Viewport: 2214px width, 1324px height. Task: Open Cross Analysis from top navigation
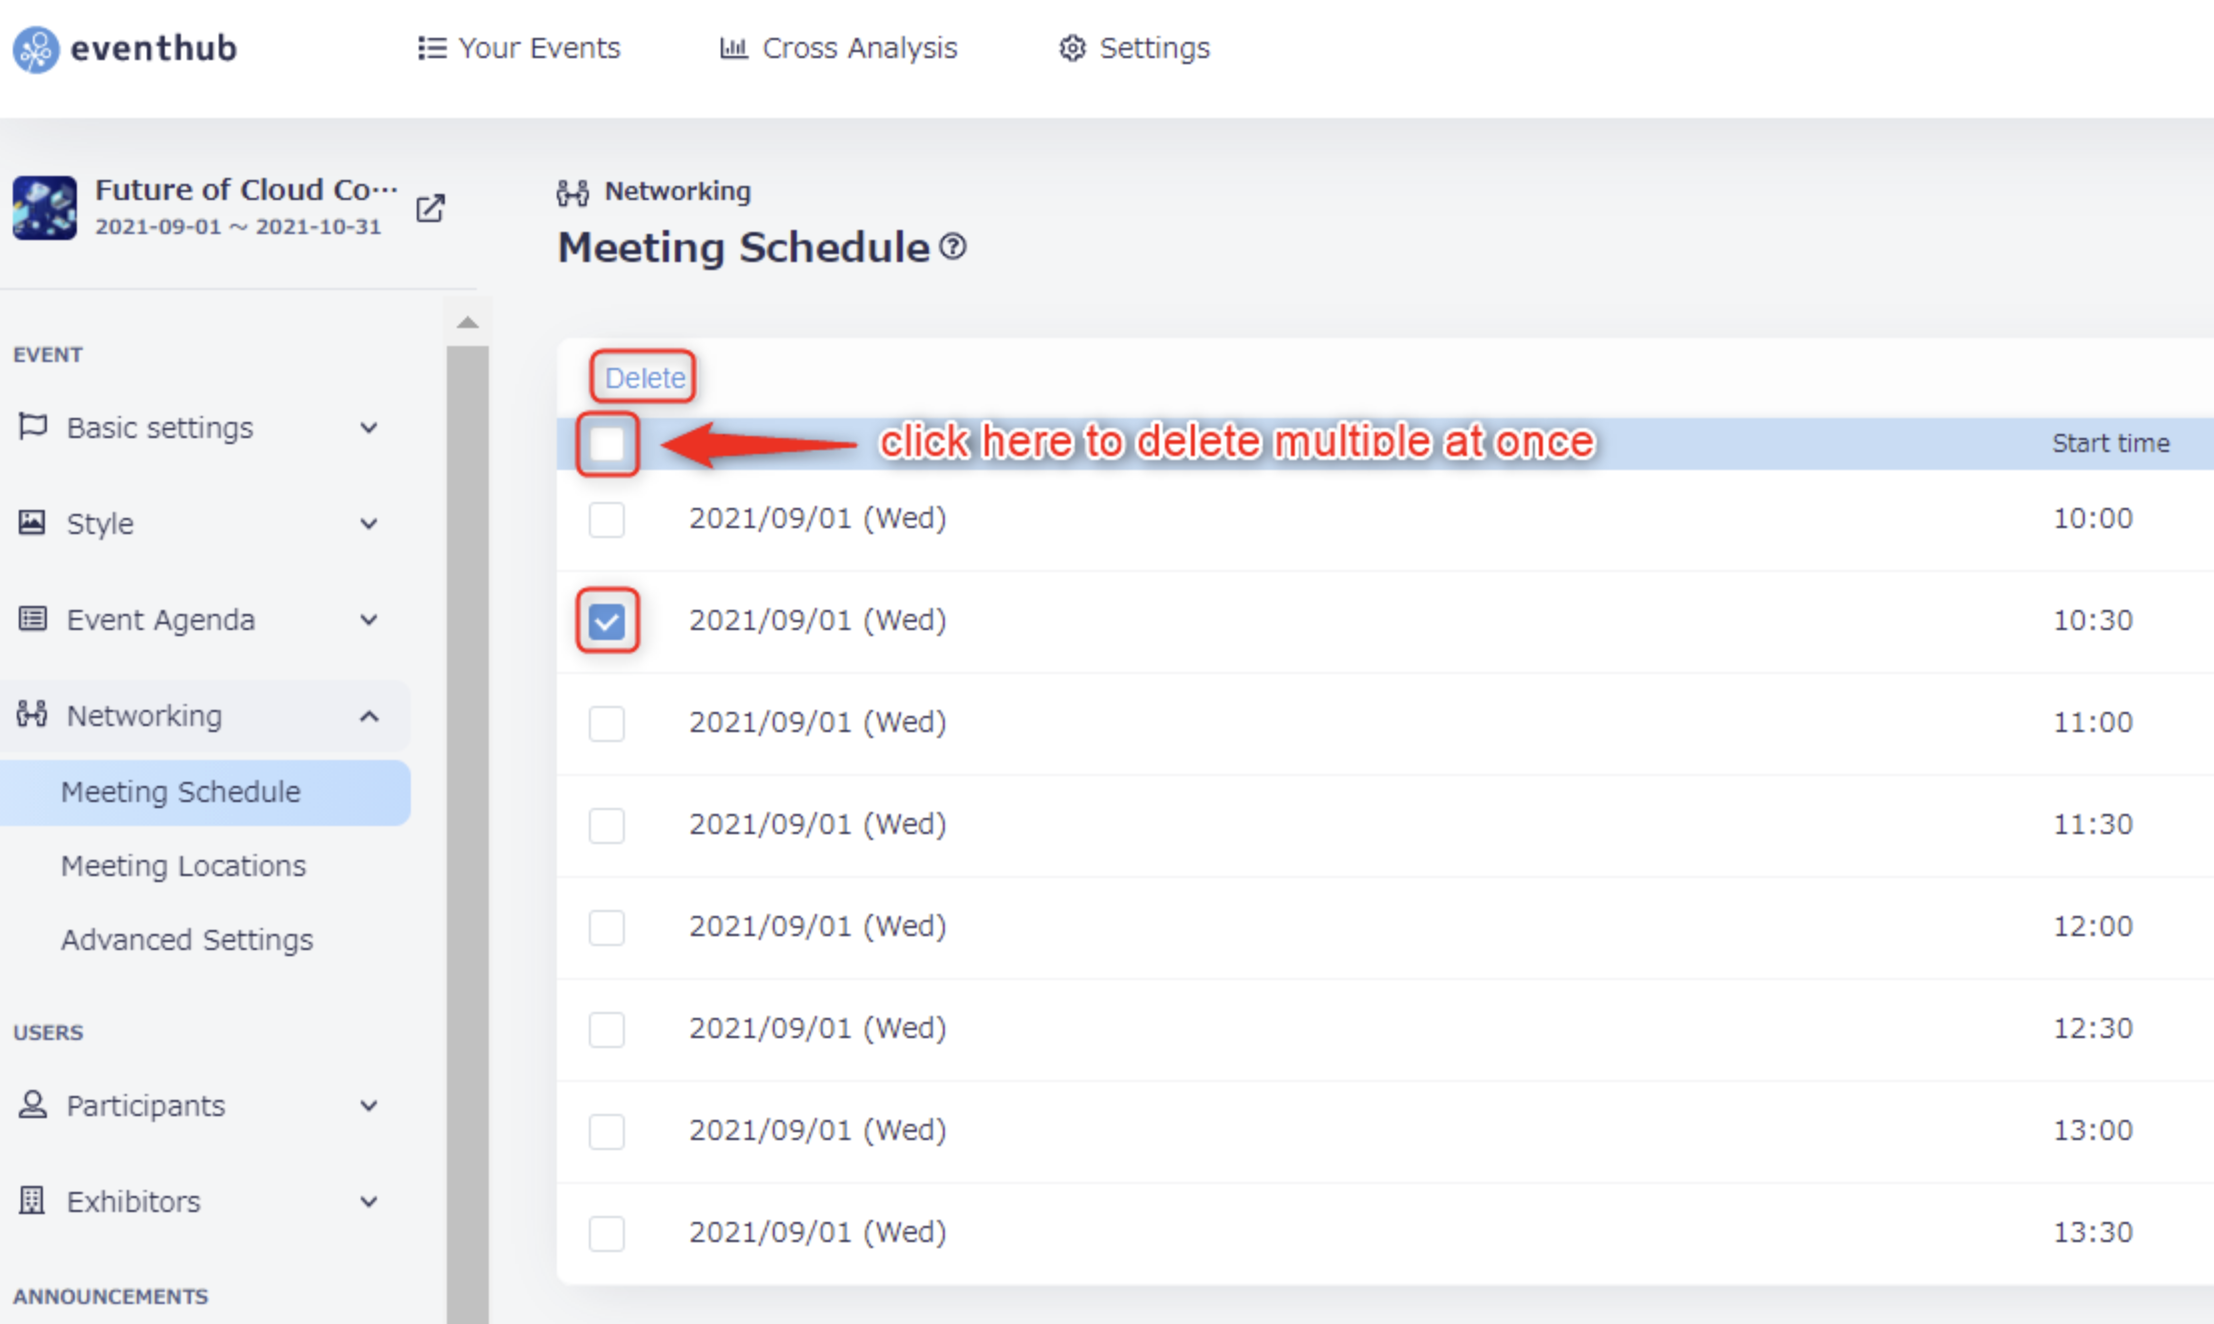pos(838,48)
